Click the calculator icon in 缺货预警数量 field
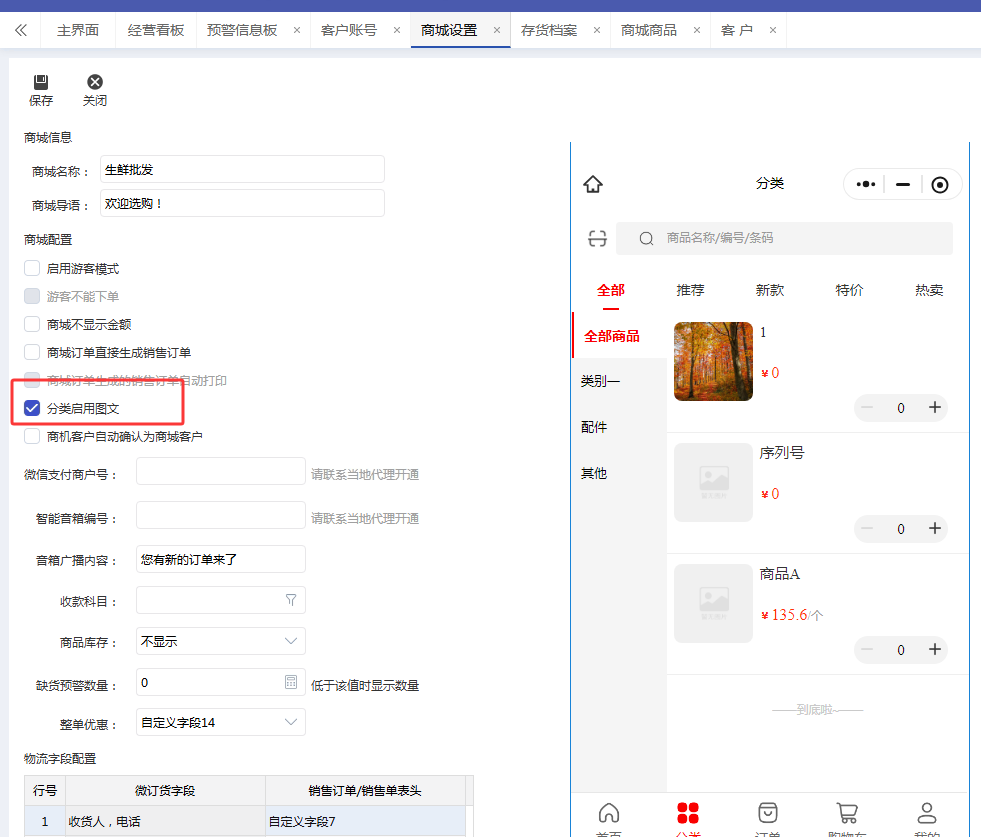 click(x=291, y=683)
